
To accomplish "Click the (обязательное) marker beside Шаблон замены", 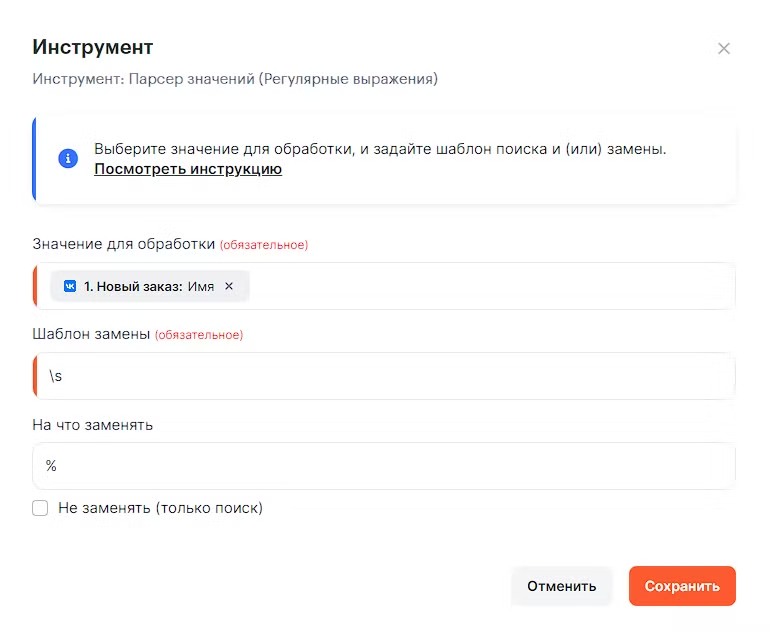I will [x=199, y=335].
